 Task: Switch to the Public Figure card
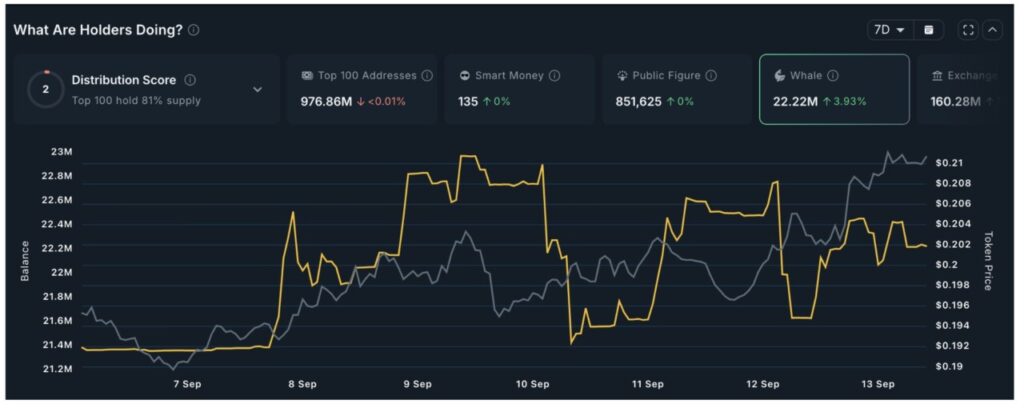coord(677,89)
